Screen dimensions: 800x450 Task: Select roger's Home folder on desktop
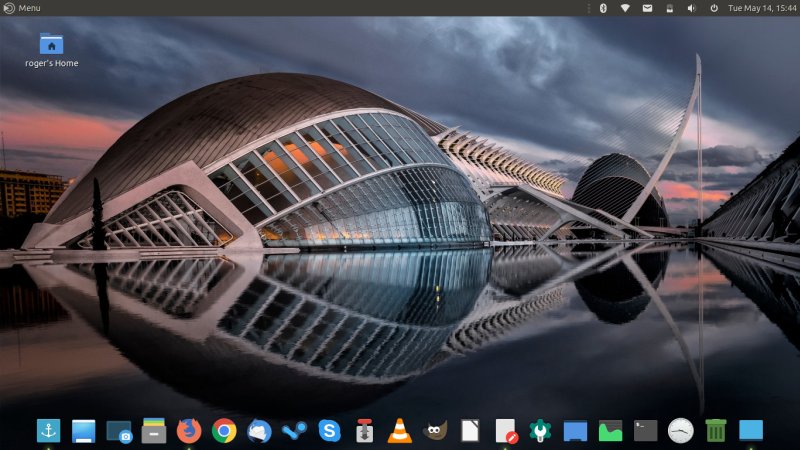click(x=51, y=45)
